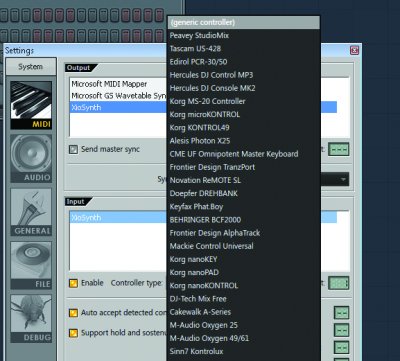The height and width of the screenshot is (361, 400).
Task: Toggle Send master sync checkbox
Action: coord(73,149)
